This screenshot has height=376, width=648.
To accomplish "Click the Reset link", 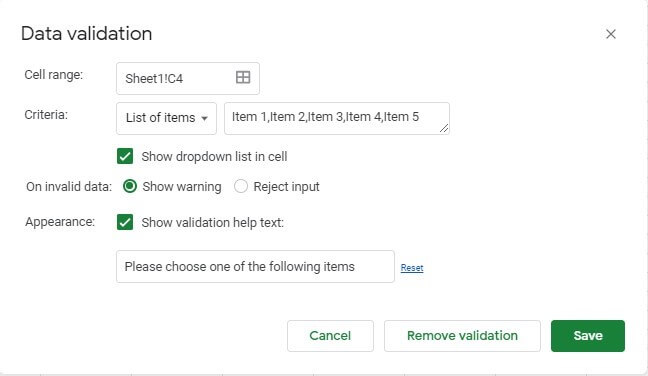I will tap(412, 268).
